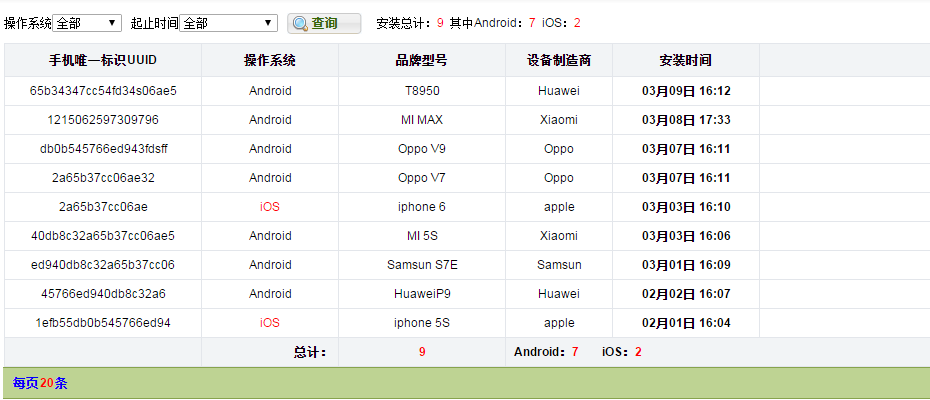Viewport: 930px width, 400px height.
Task: Click the red 总计 count 9 in footer
Action: [x=422, y=352]
